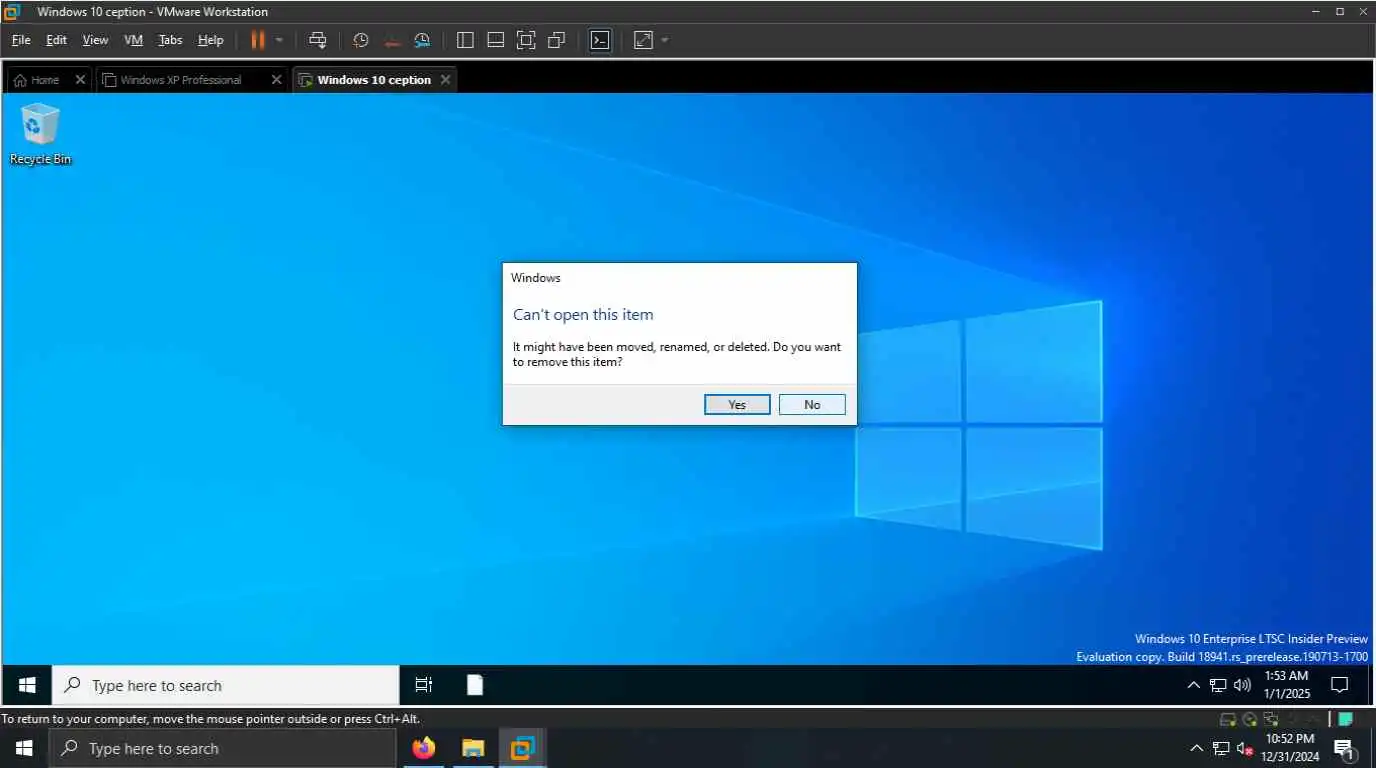This screenshot has width=1376, height=768.
Task: Click the VMware CD/DVD device status icon
Action: 1250,719
